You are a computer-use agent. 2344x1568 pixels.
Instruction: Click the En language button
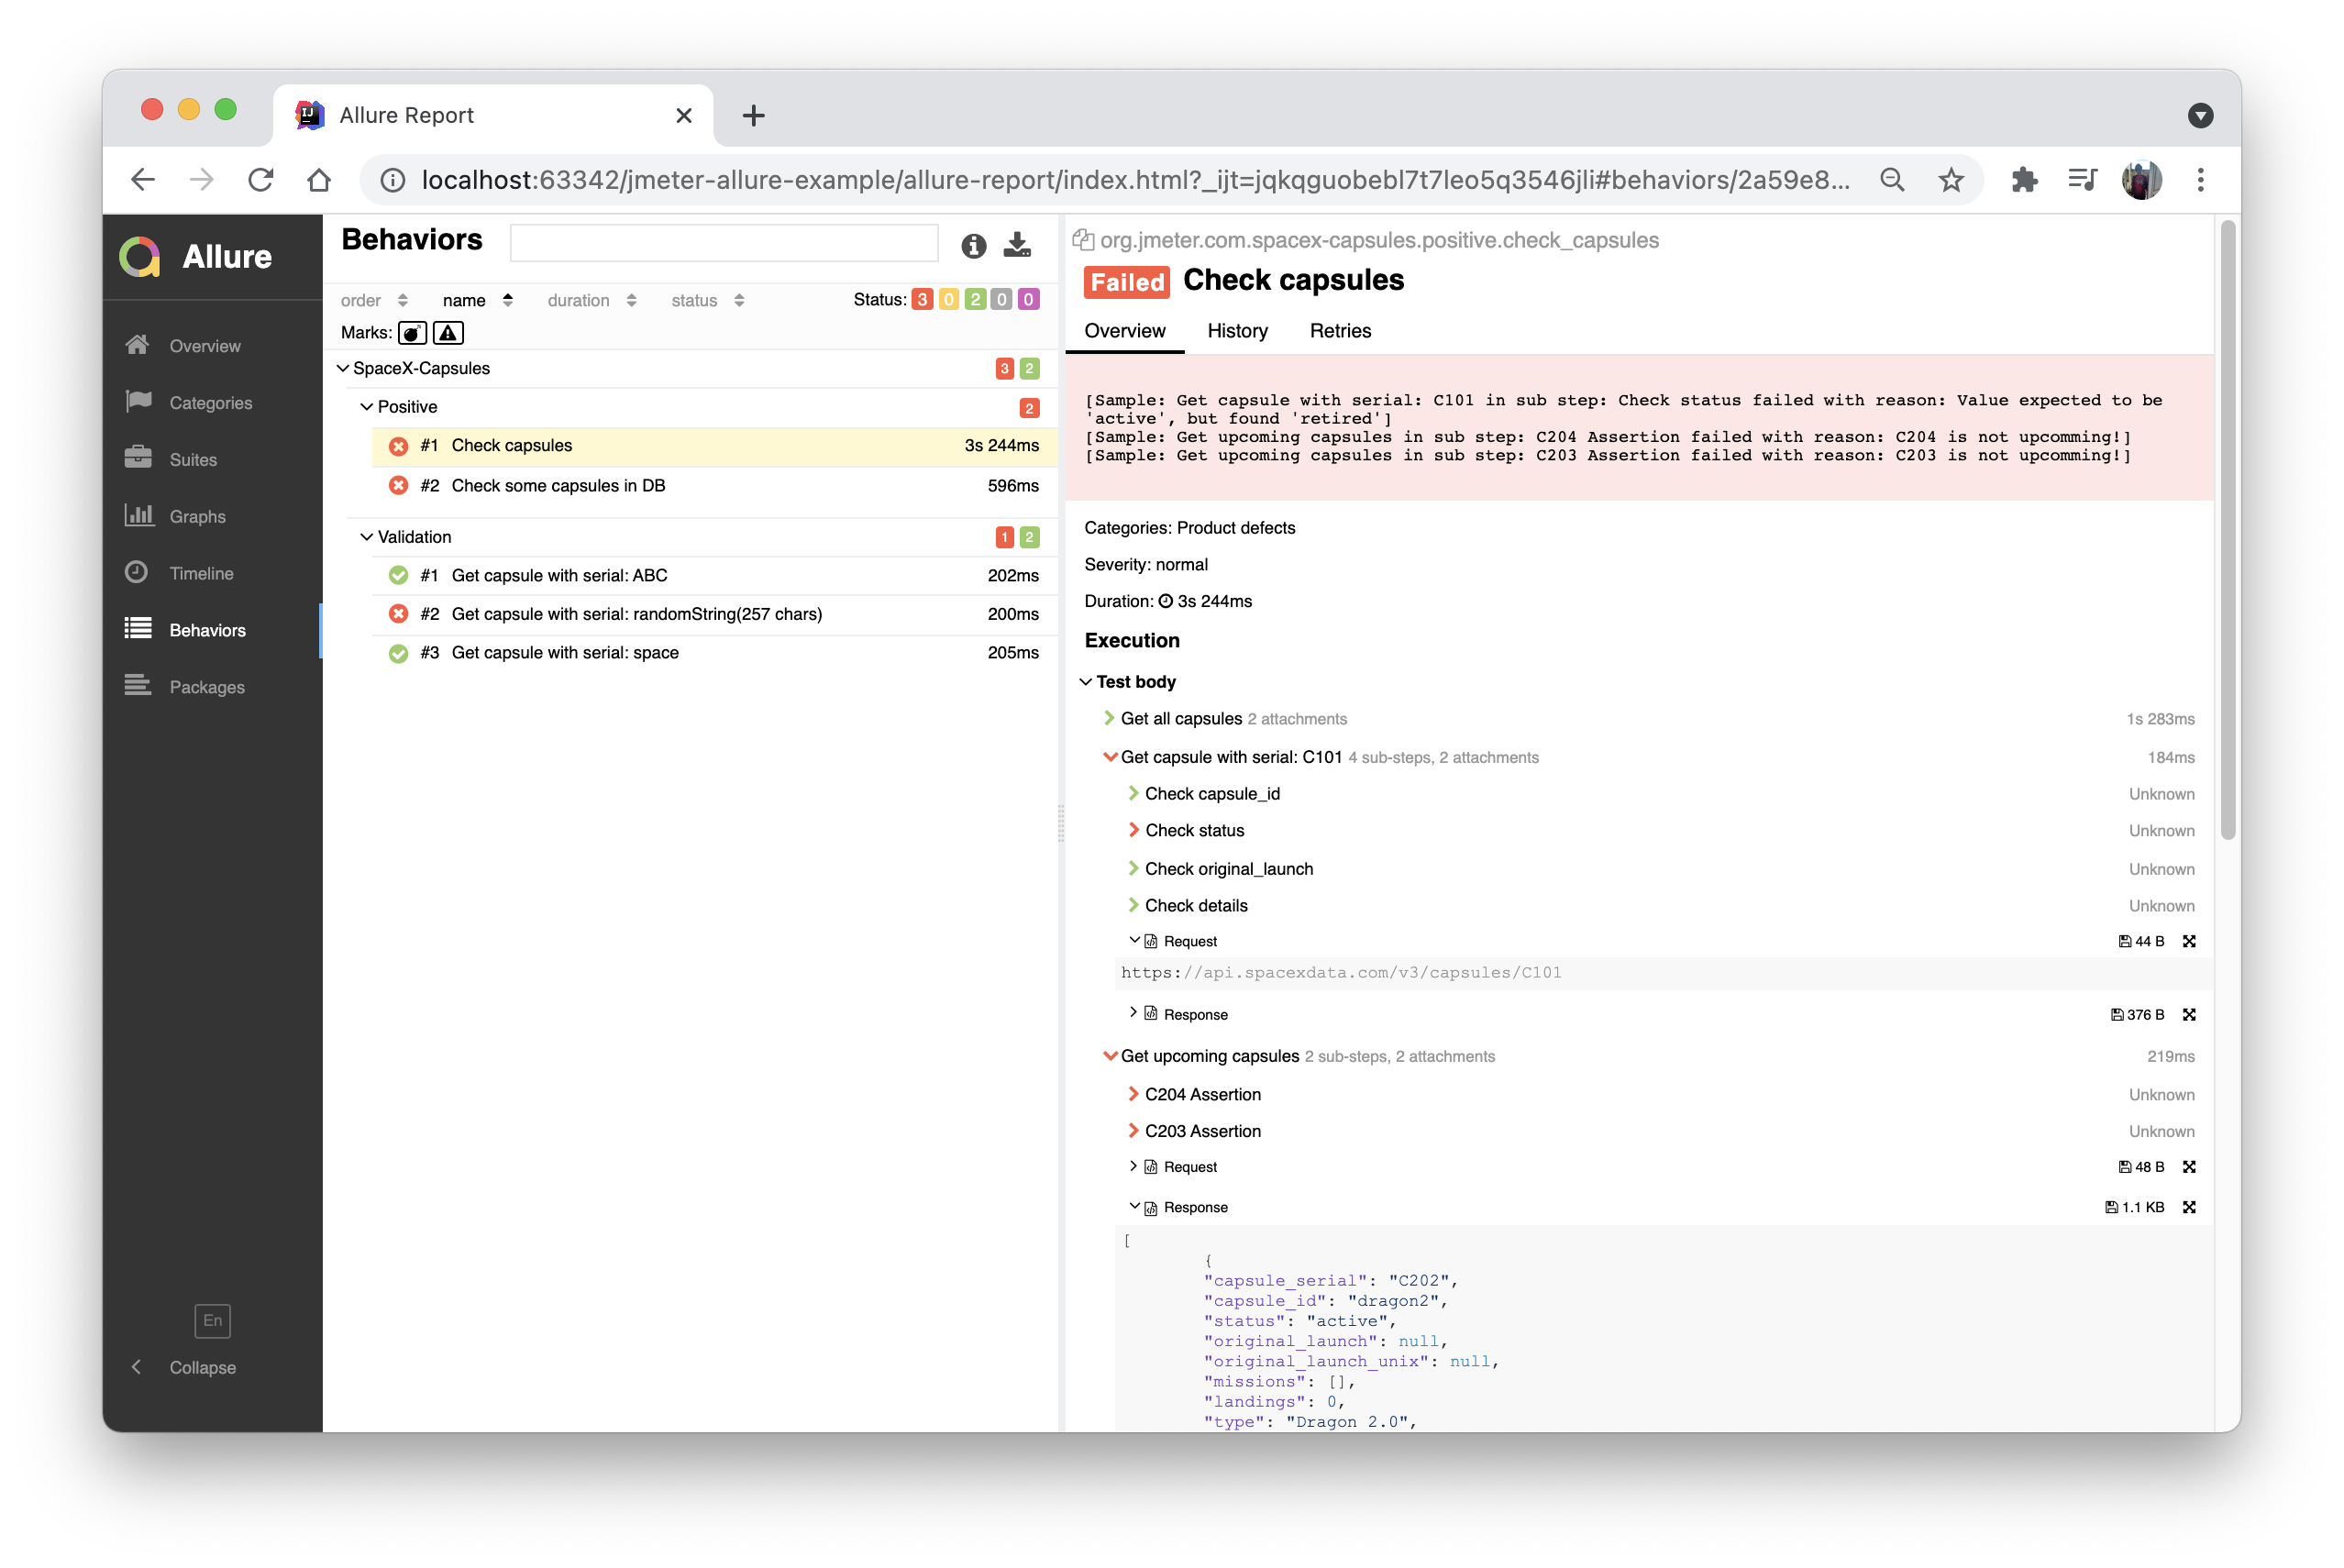pyautogui.click(x=212, y=1320)
